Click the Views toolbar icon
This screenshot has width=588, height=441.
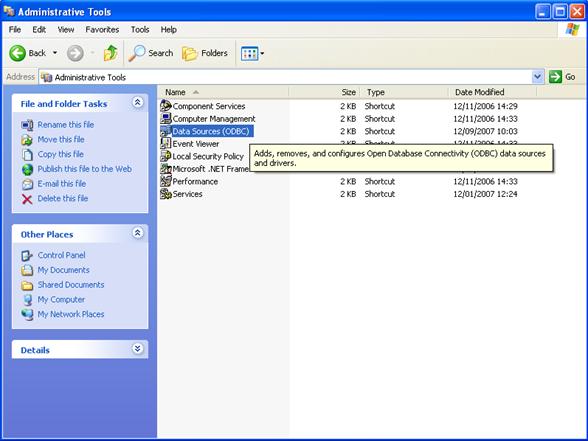249,54
